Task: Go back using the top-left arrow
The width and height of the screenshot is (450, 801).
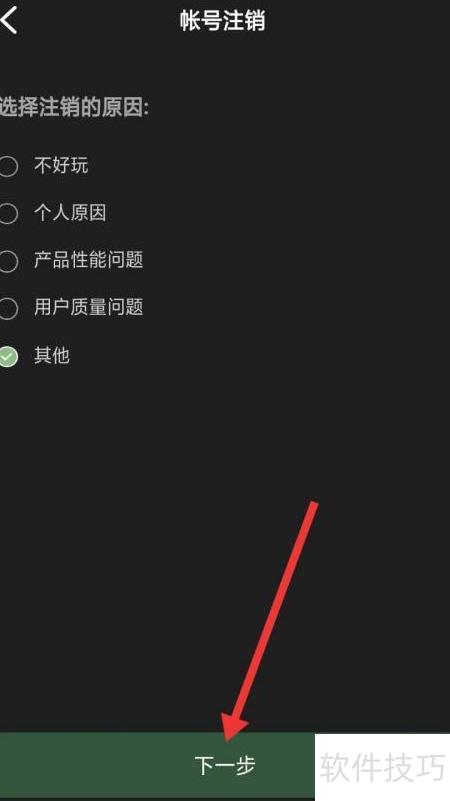Action: tap(8, 19)
